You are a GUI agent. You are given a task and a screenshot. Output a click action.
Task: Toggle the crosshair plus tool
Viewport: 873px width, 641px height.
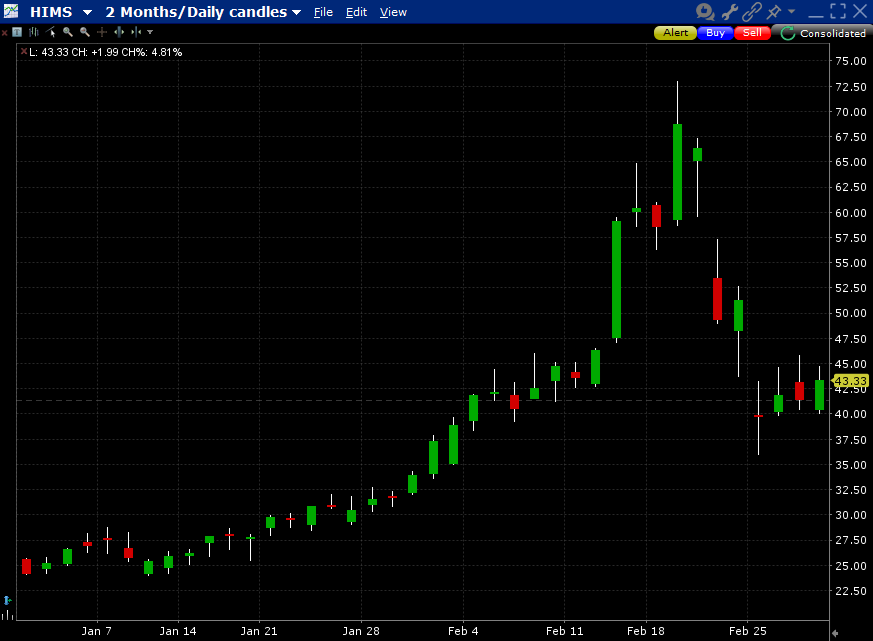tap(101, 32)
